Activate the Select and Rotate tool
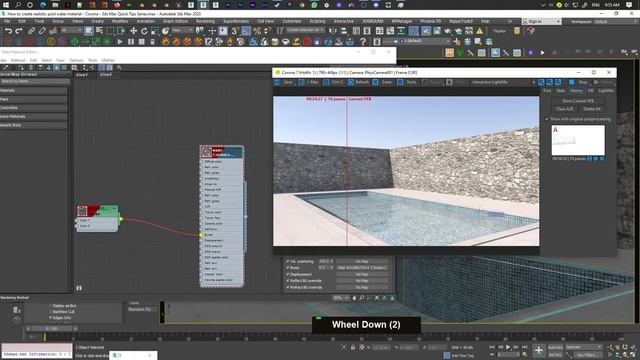 pos(144,31)
